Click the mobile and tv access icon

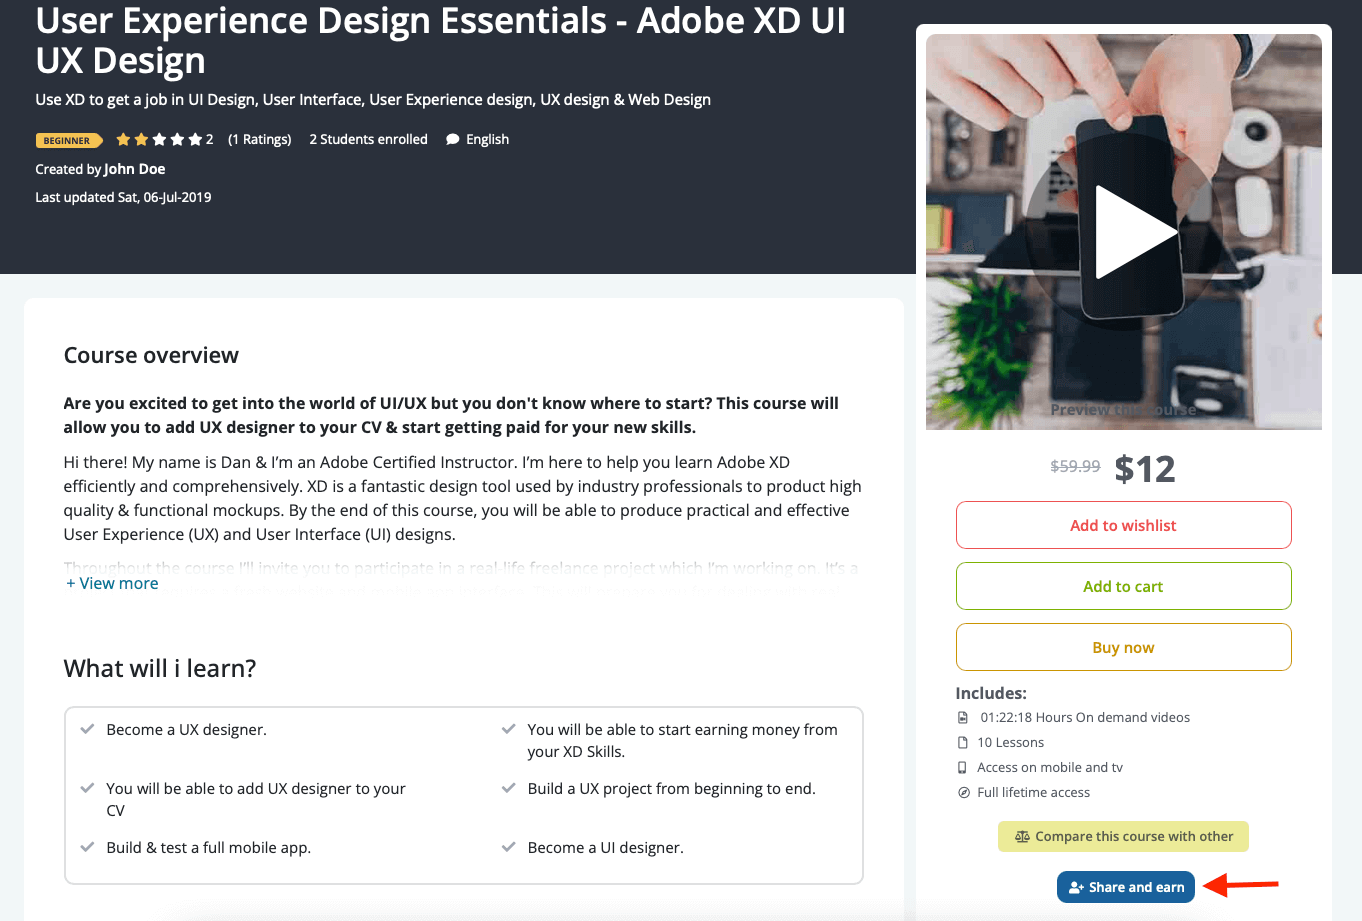(962, 767)
